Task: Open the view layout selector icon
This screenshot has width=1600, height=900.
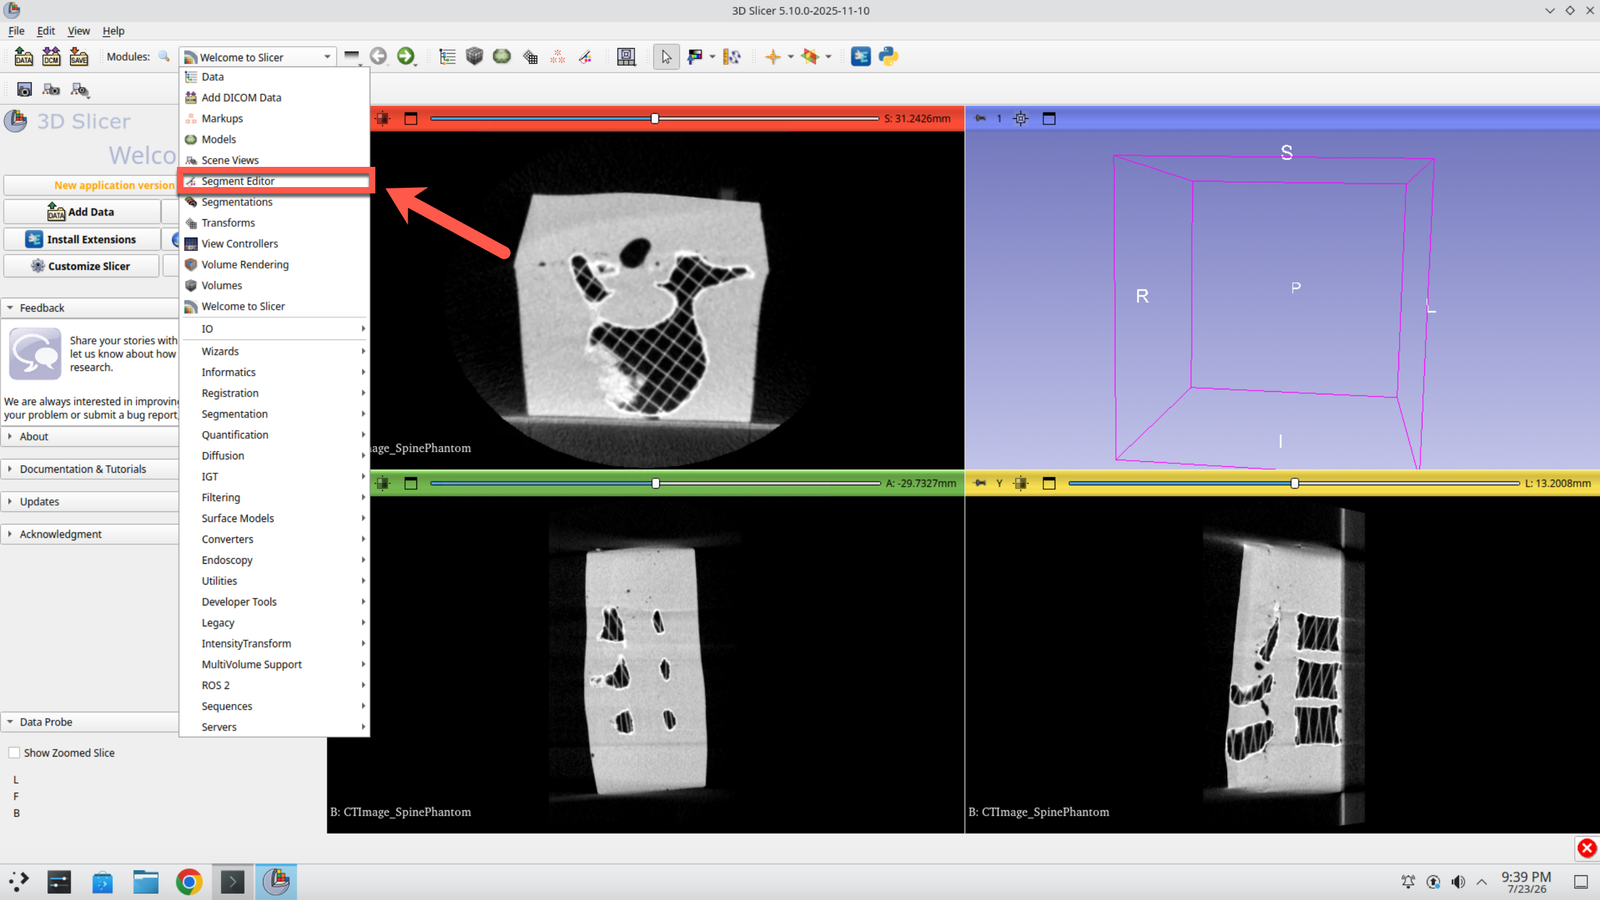Action: click(626, 57)
